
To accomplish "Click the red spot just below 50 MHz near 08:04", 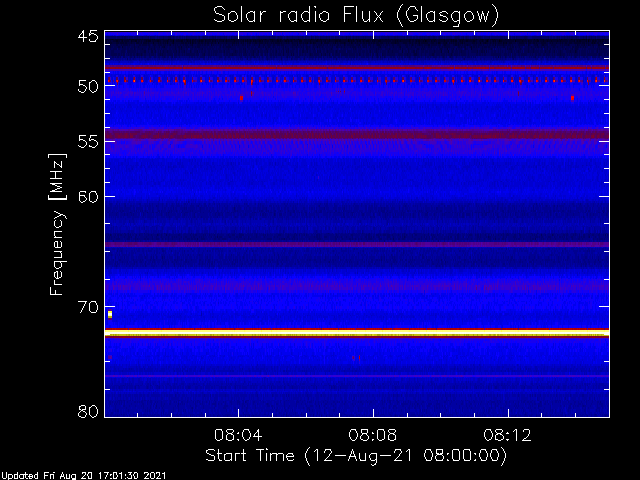I will (242, 98).
